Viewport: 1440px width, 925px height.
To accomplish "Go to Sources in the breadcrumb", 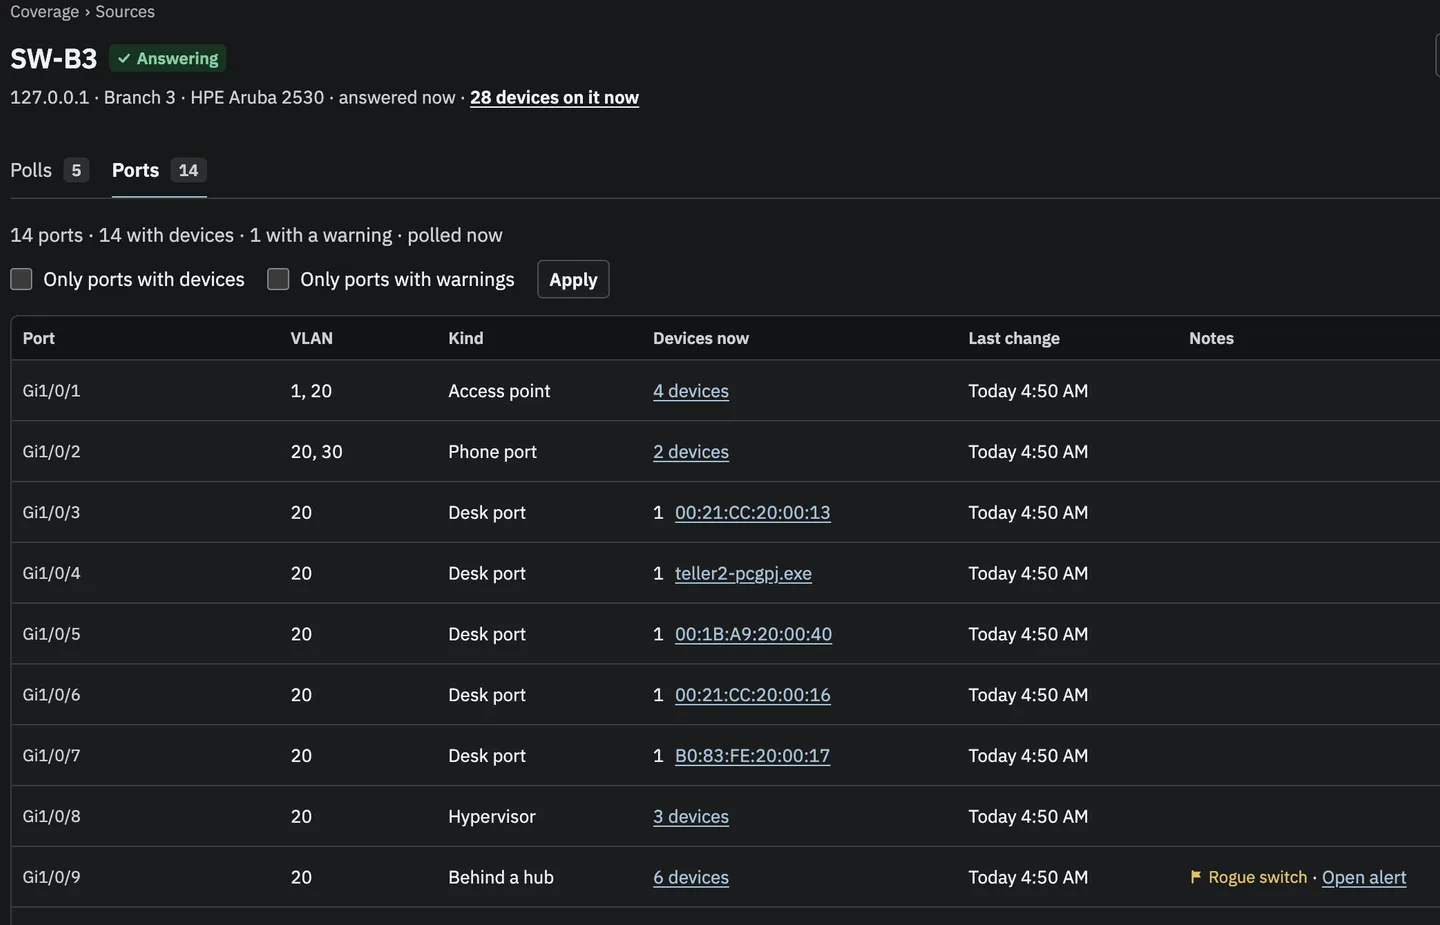I will click(x=125, y=12).
